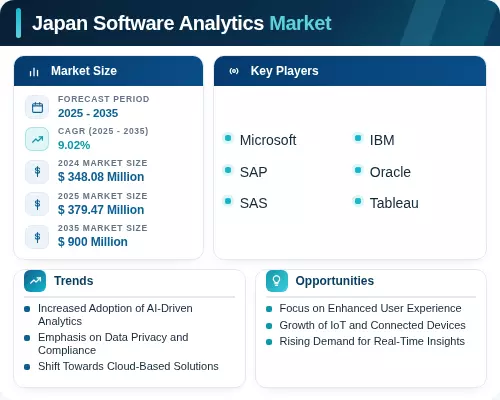Click the bullet dot next to SAP
Viewport: 500px width, 400px height.
228,170
